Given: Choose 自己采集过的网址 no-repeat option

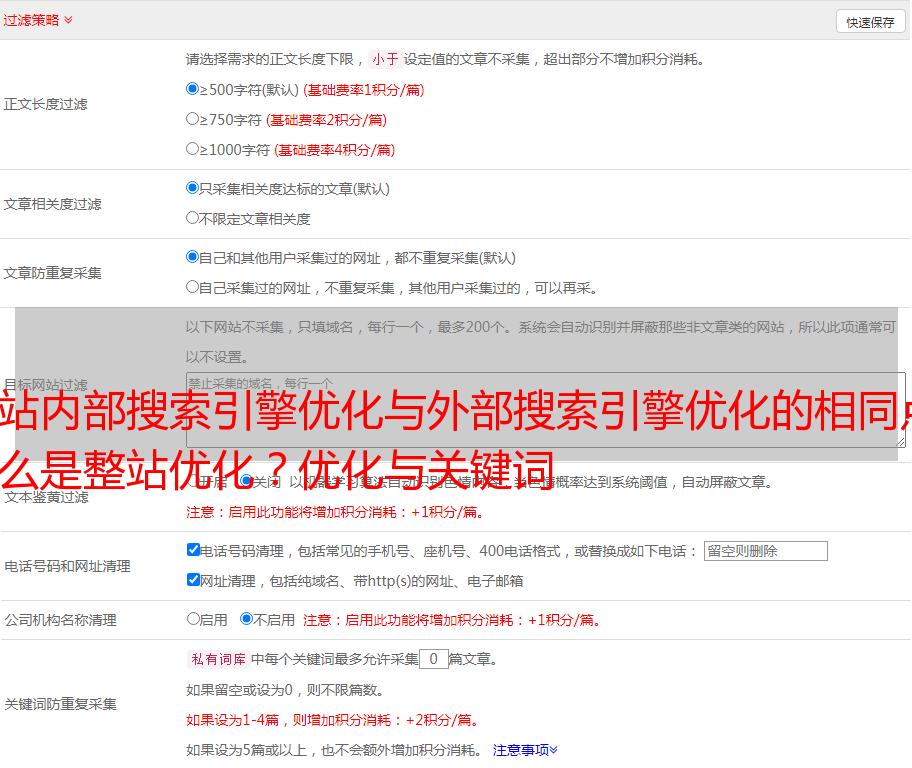Looking at the screenshot, I should (x=193, y=287).
